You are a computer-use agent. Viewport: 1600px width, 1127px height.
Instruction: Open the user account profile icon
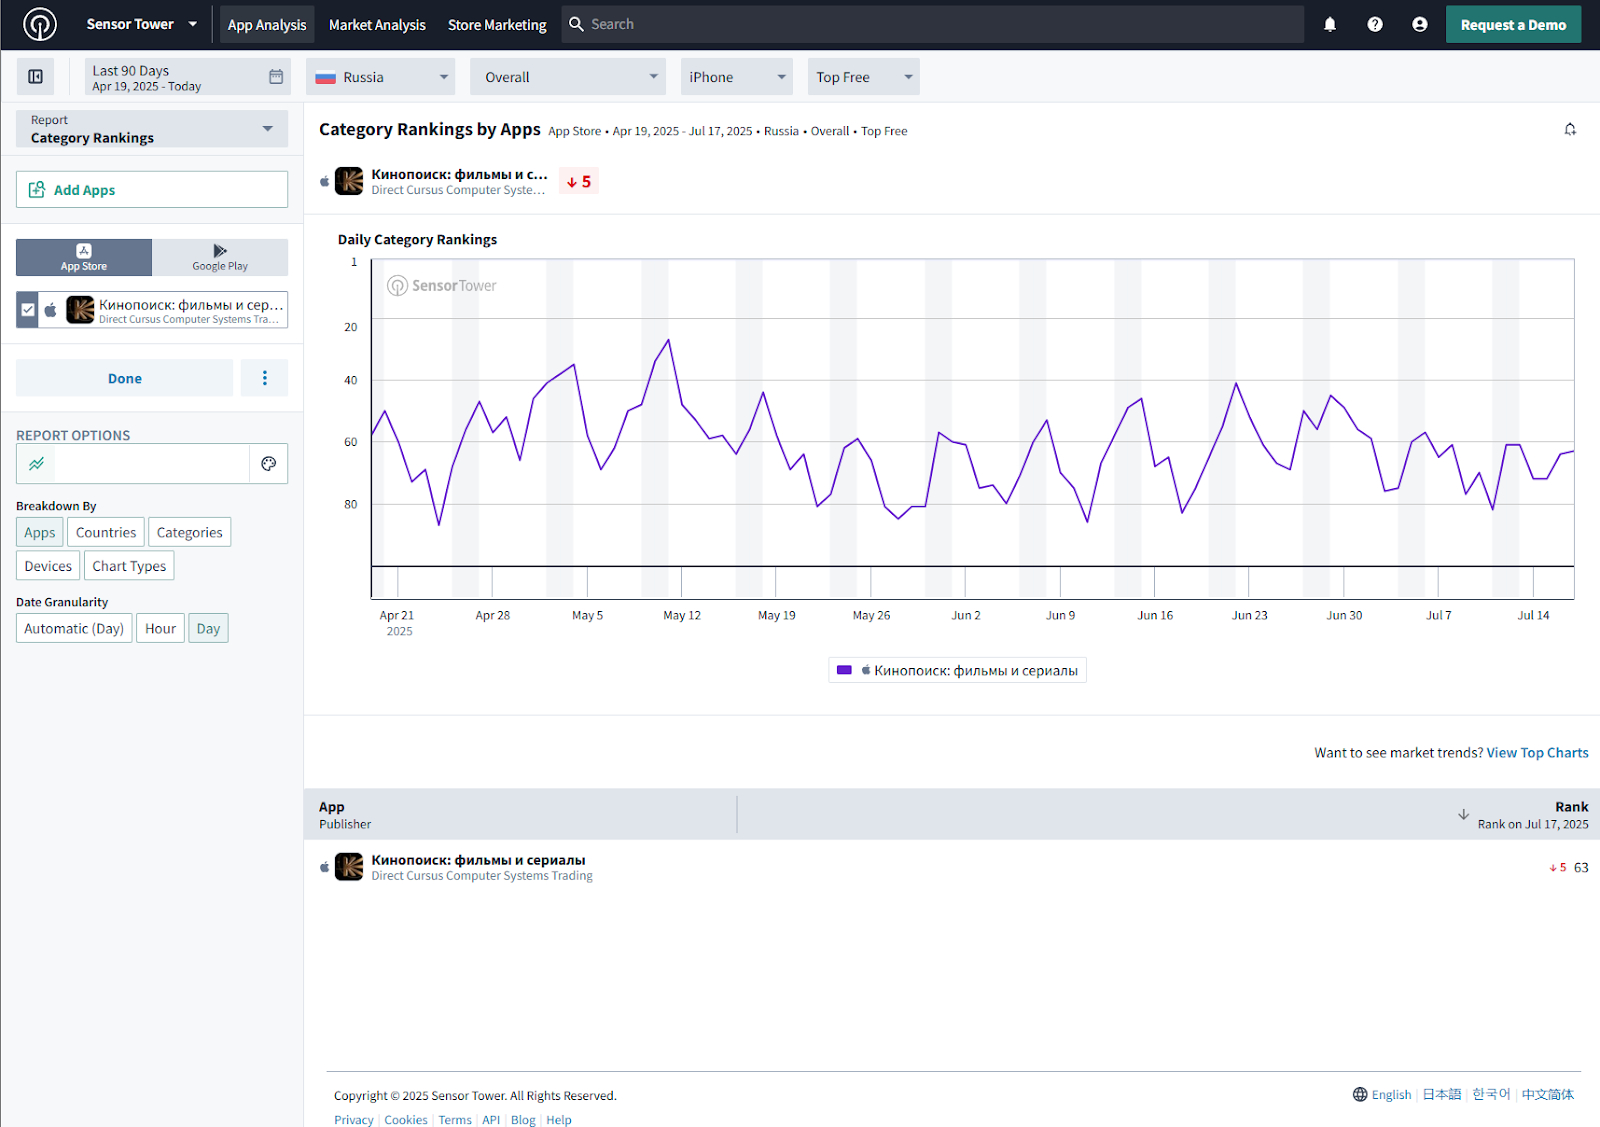[x=1420, y=25]
